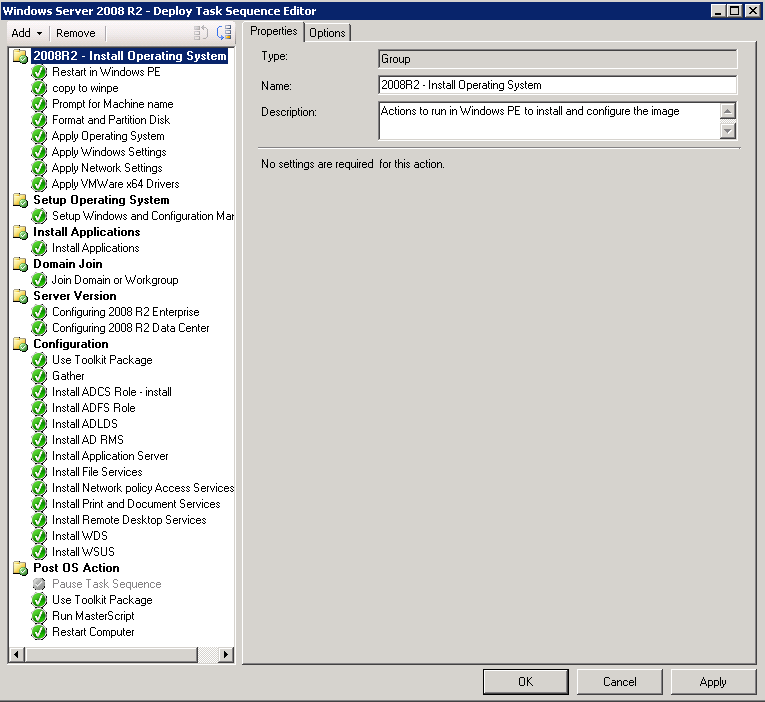This screenshot has width=765, height=702.
Task: Click the check icon beside Apply Windows Settings
Action: pos(39,152)
